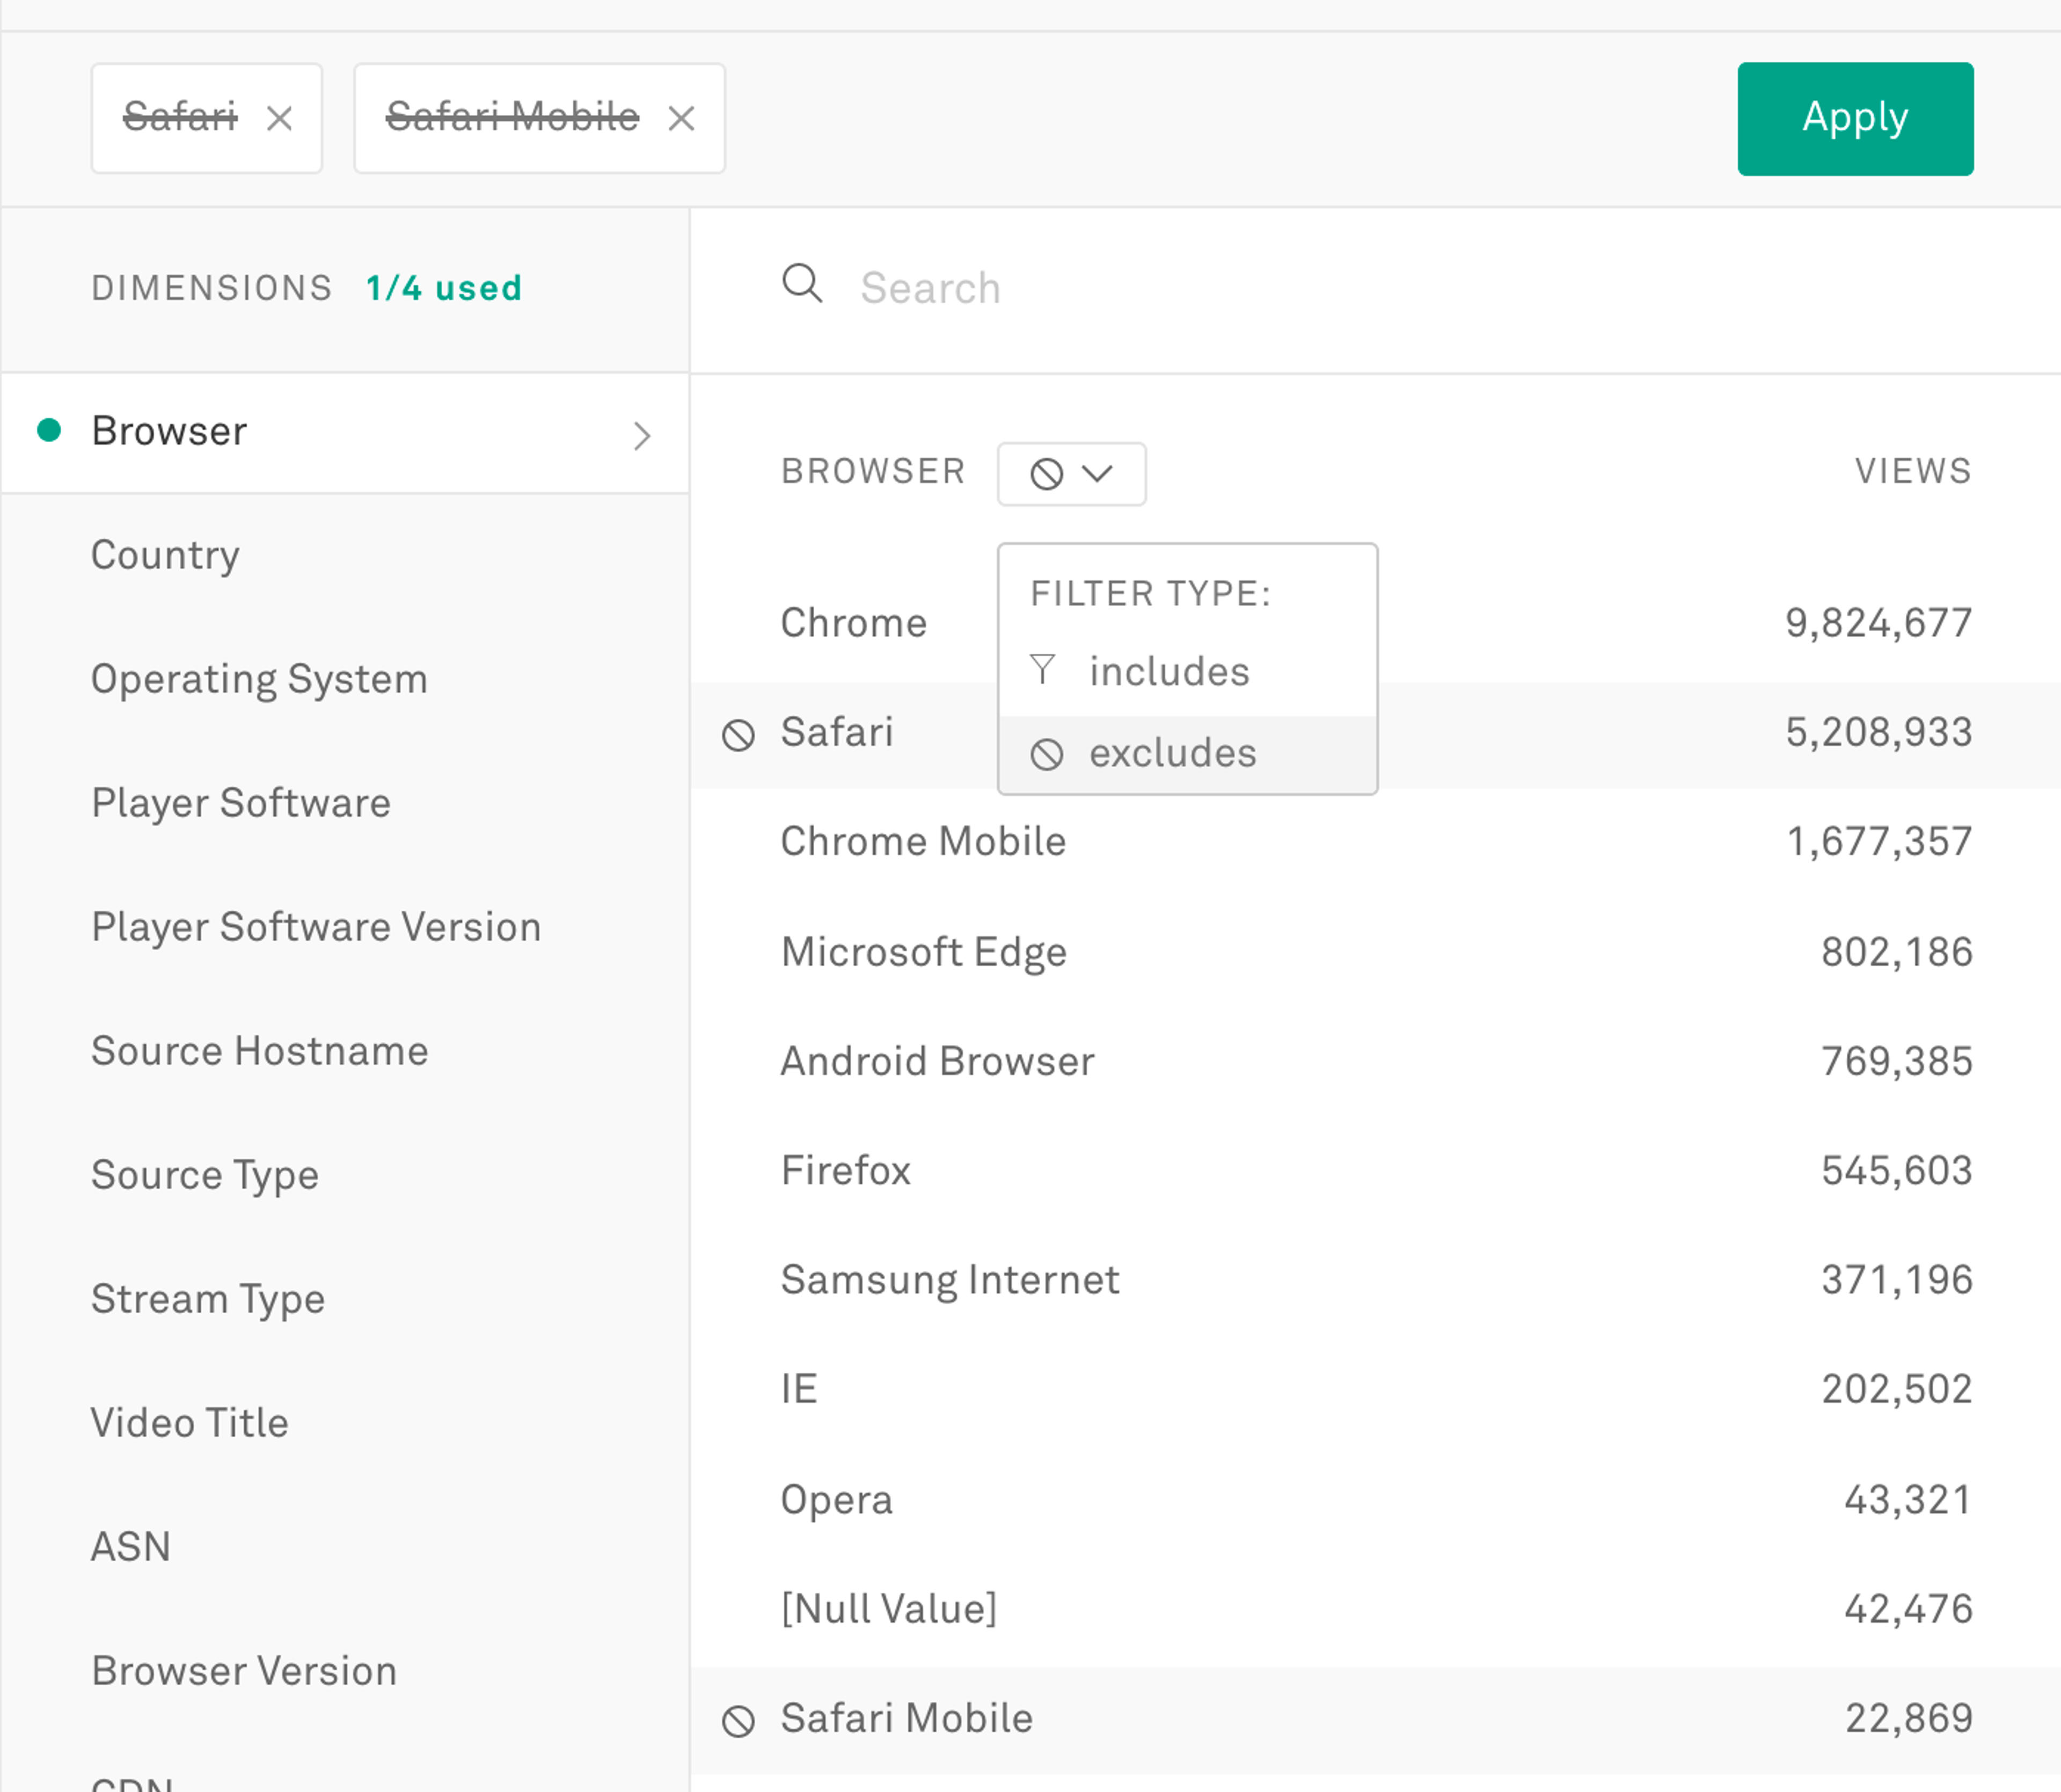Click the Browser filter type icon
The height and width of the screenshot is (1792, 2061).
[x=1071, y=470]
